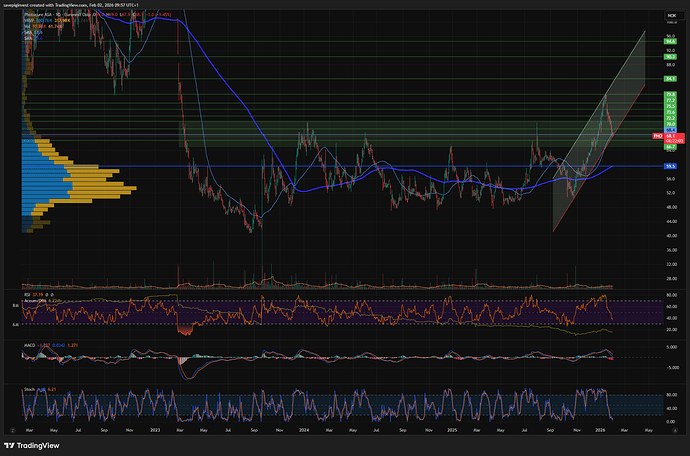Click the 79.8 green price label
Image resolution: width=690 pixels, height=456 pixels.
click(x=672, y=94)
